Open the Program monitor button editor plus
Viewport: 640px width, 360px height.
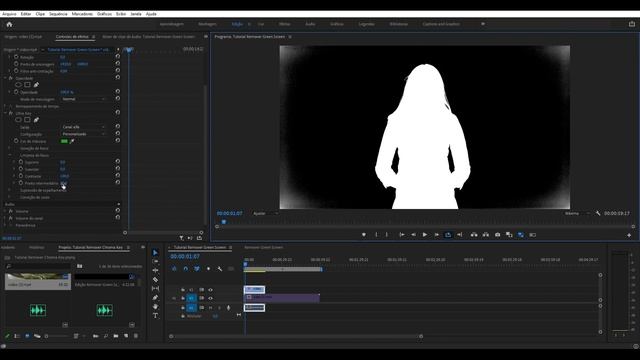(629, 235)
